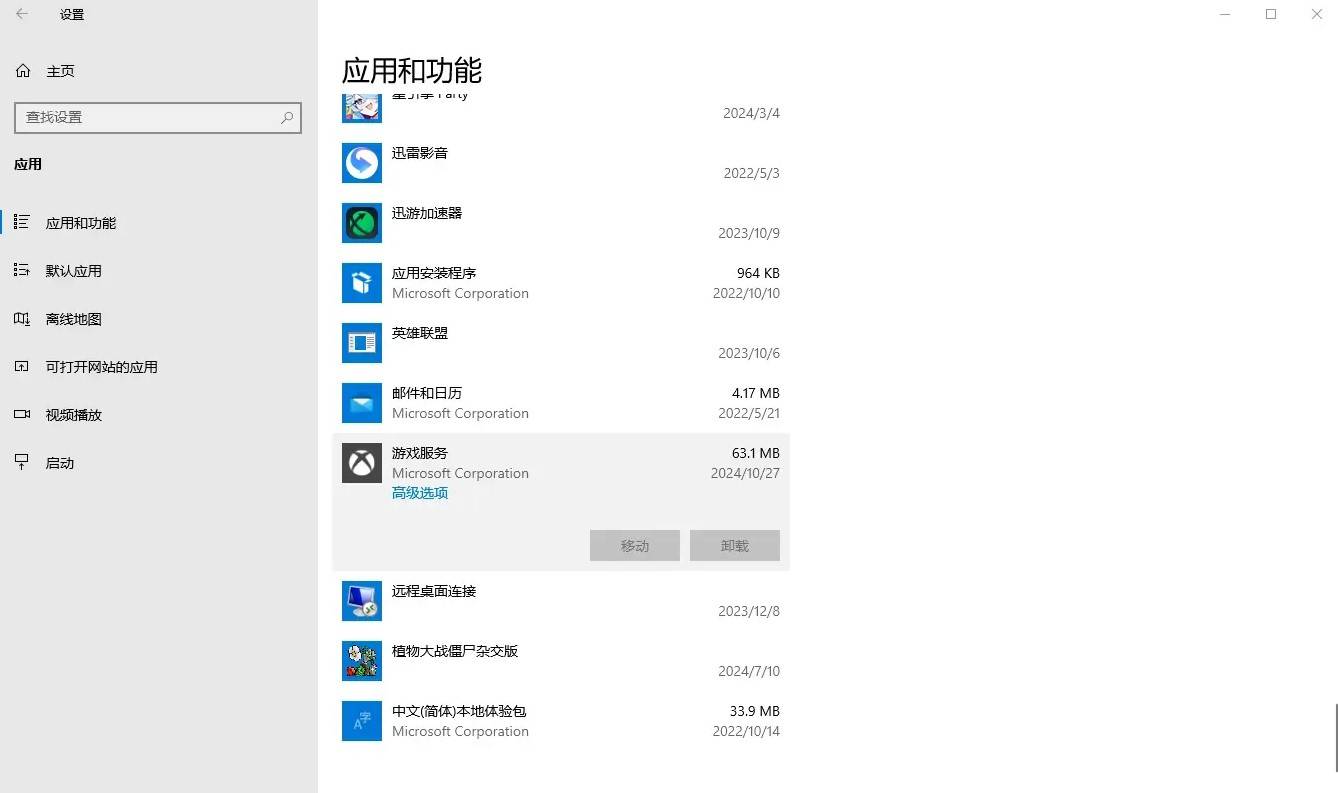Click the 2023/10/9 install date
The image size is (1338, 793).
point(749,233)
